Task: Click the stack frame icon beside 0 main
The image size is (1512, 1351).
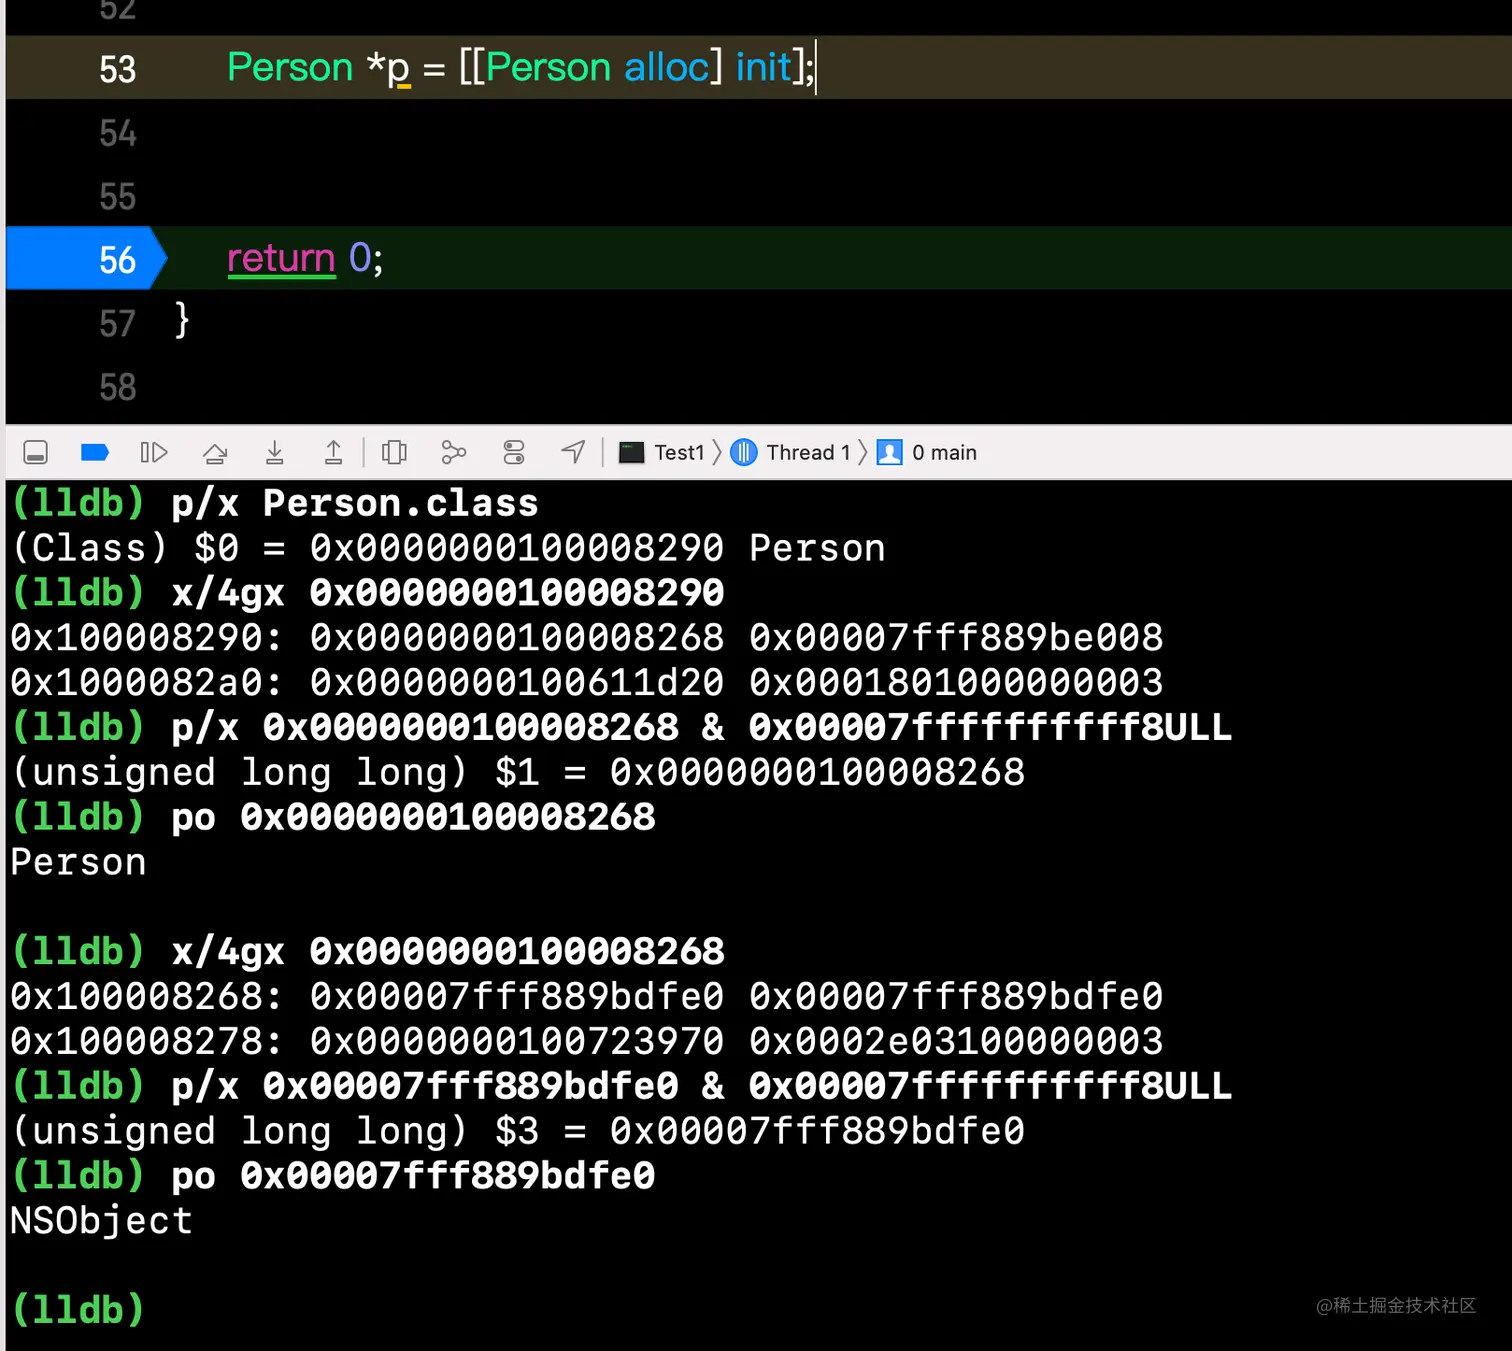Action: pos(889,453)
